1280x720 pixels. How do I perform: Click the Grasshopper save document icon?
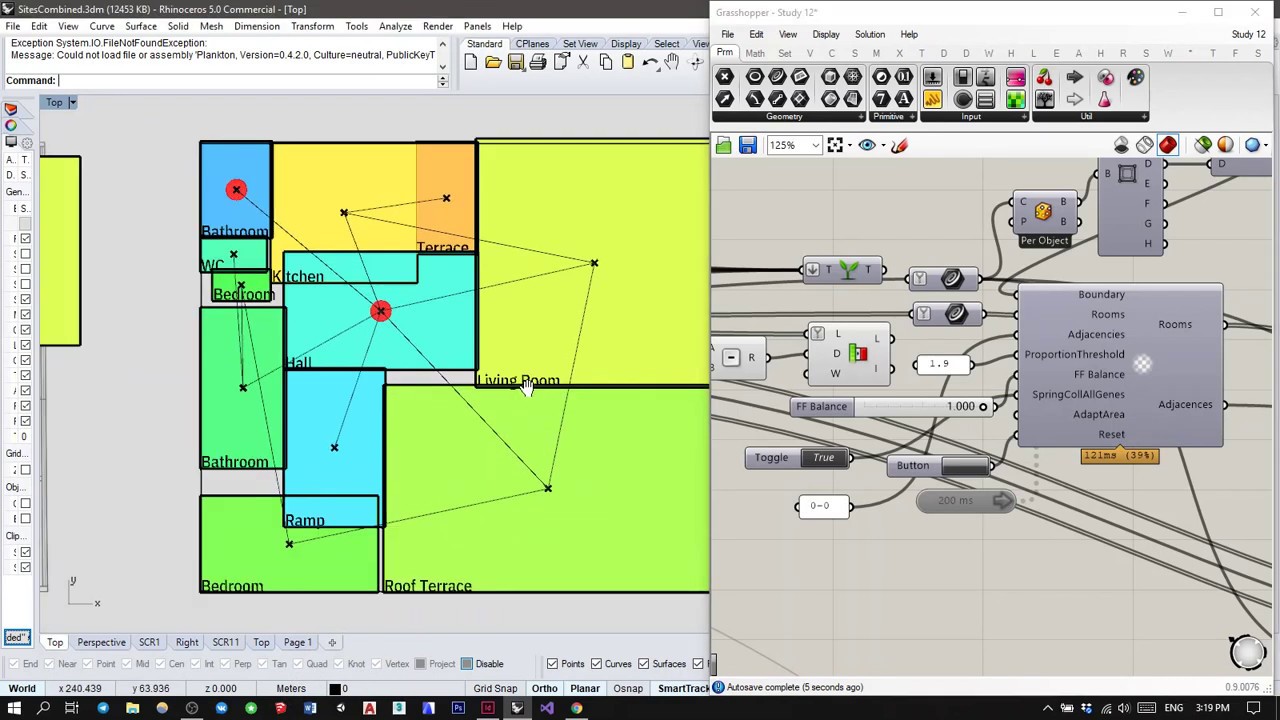pos(747,145)
